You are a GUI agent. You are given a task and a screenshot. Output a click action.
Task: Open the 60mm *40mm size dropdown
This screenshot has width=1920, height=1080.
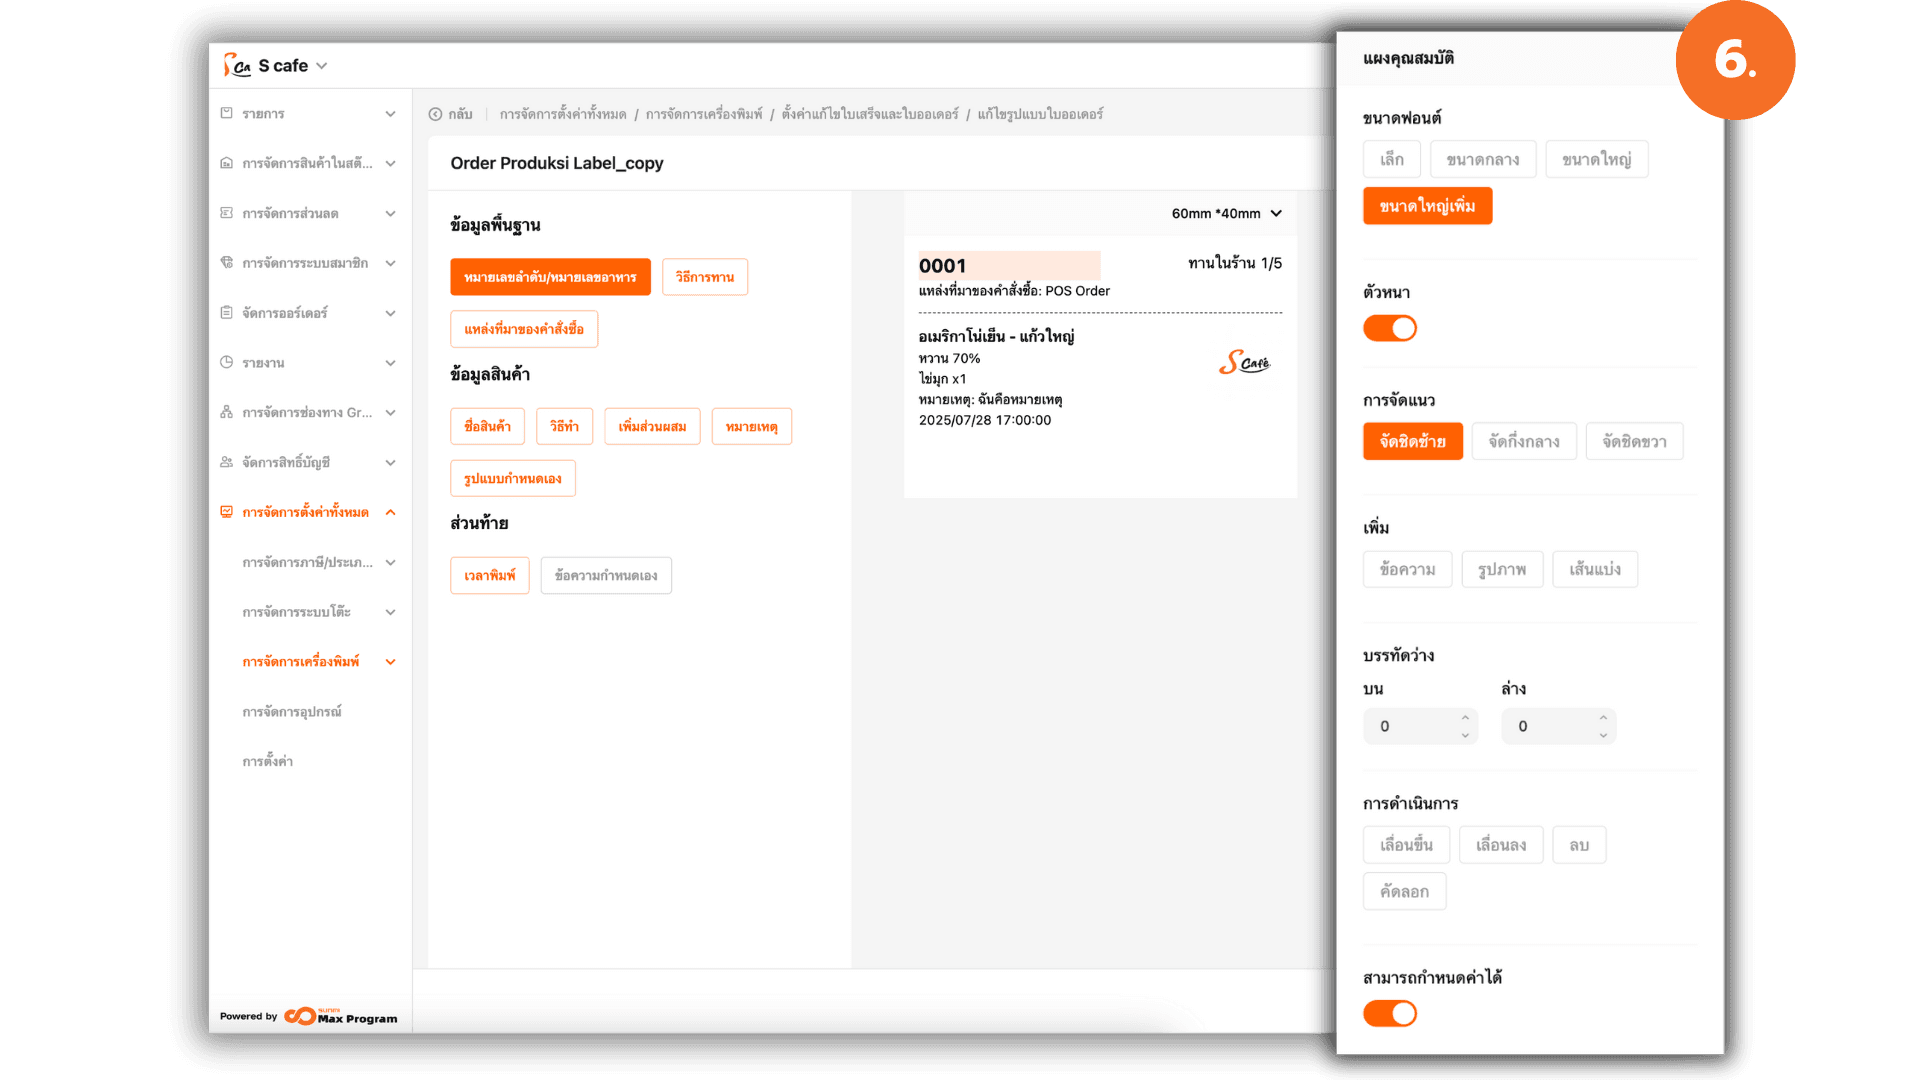[1226, 213]
